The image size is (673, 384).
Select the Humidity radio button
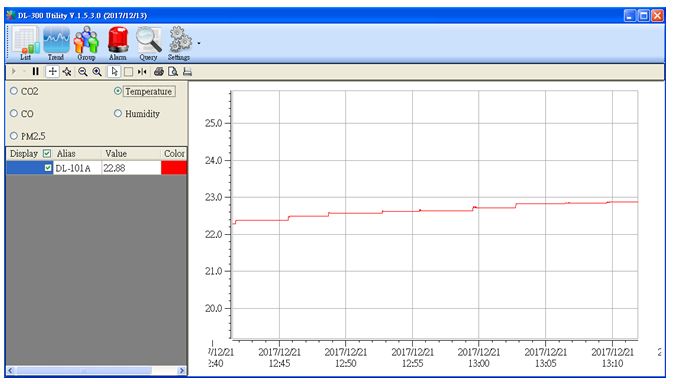coord(118,113)
